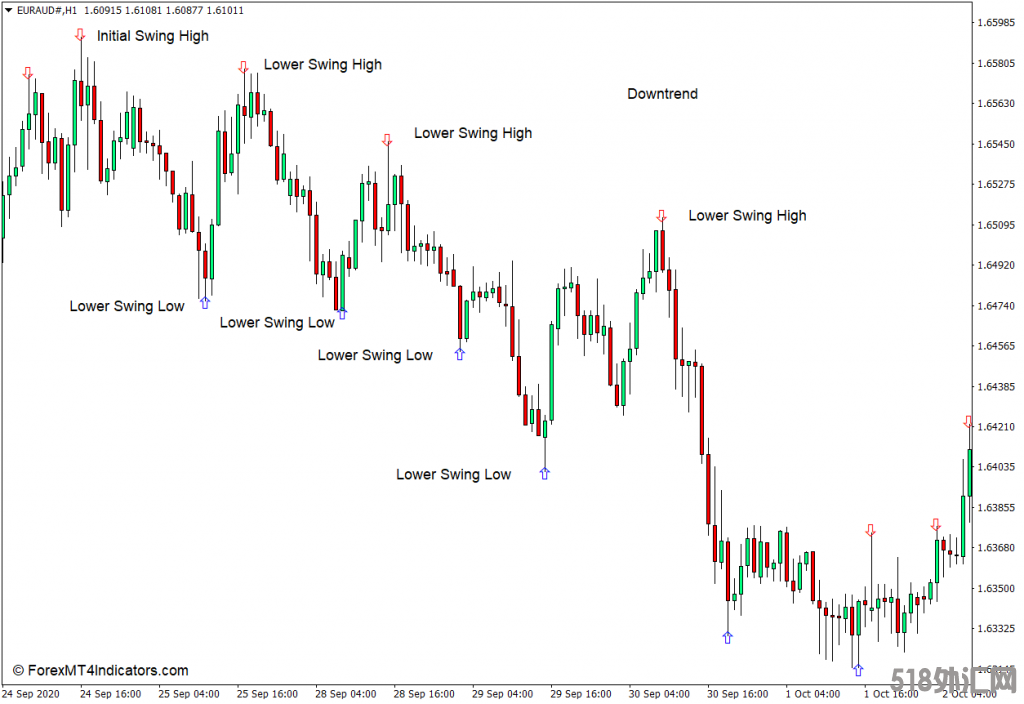Click the 1 Oct 04:00 time axis label

814,693
